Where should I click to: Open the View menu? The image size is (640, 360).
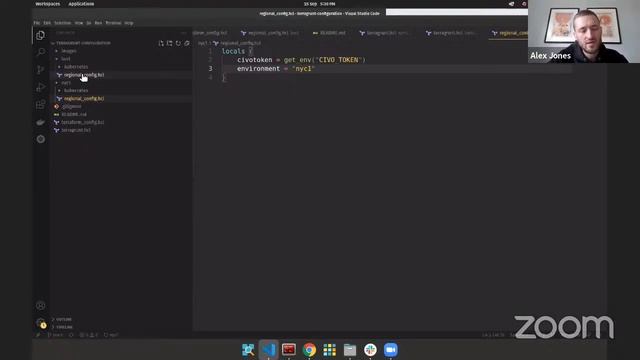click(79, 23)
